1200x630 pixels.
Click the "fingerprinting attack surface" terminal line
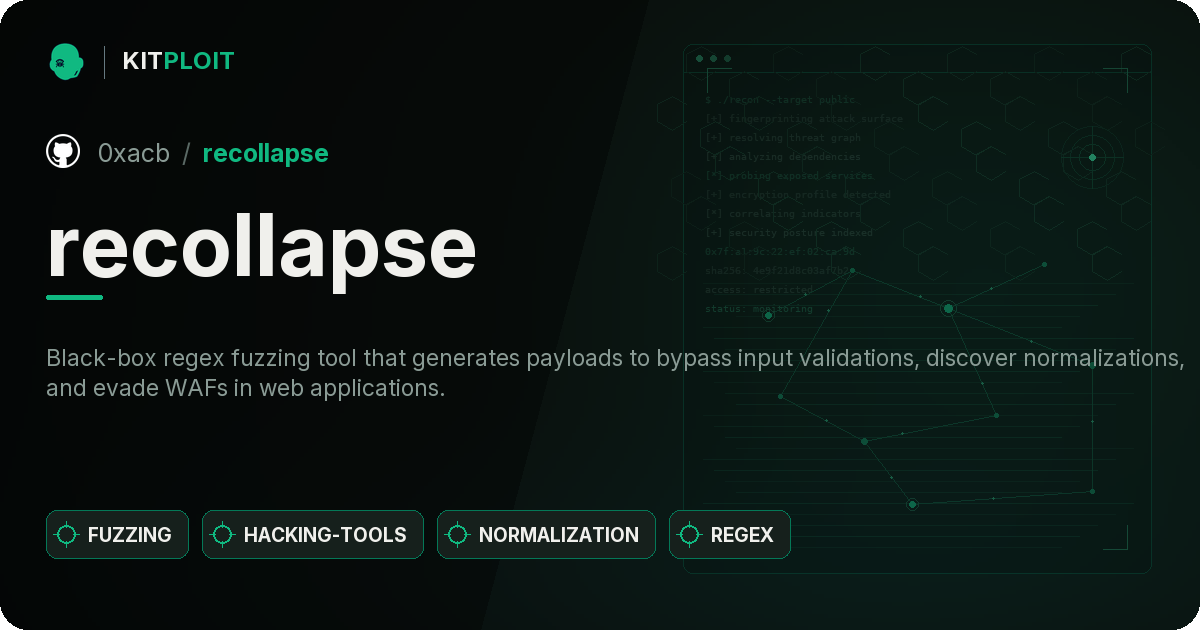[x=803, y=119]
